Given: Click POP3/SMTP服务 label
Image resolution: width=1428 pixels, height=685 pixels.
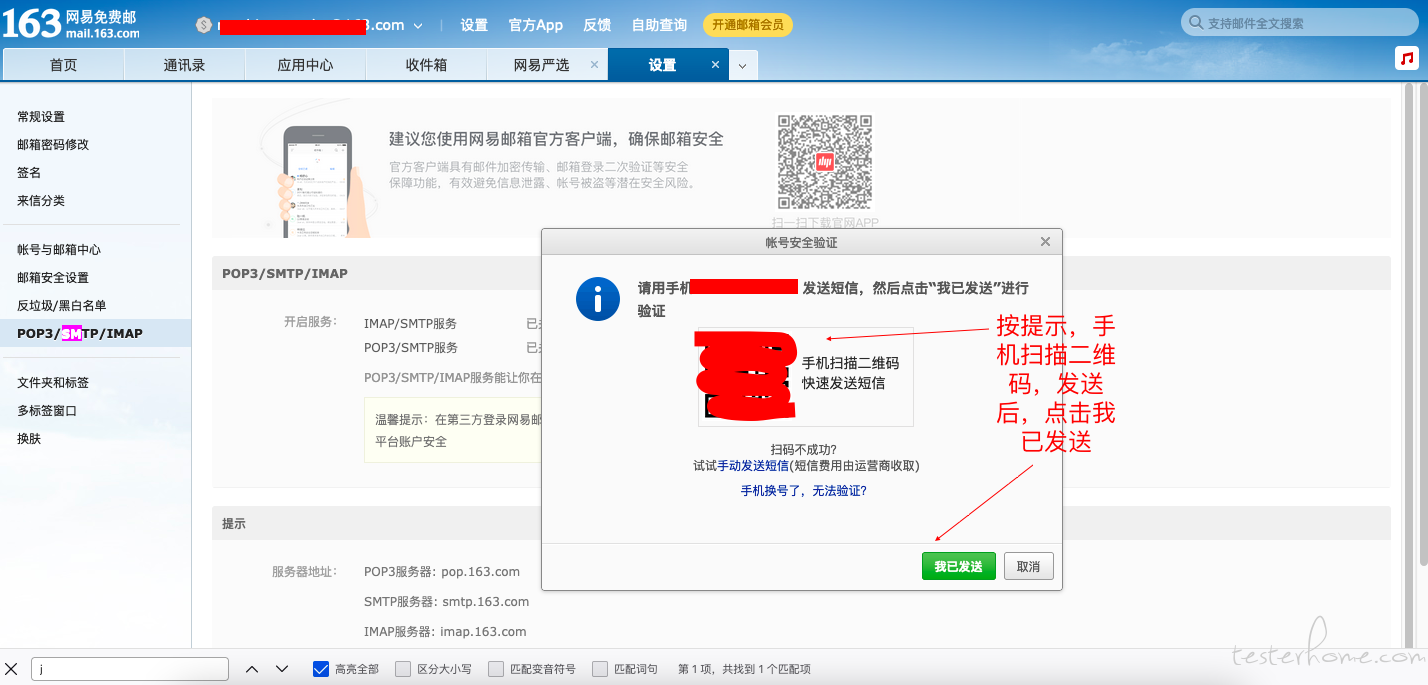Looking at the screenshot, I should tap(411, 348).
